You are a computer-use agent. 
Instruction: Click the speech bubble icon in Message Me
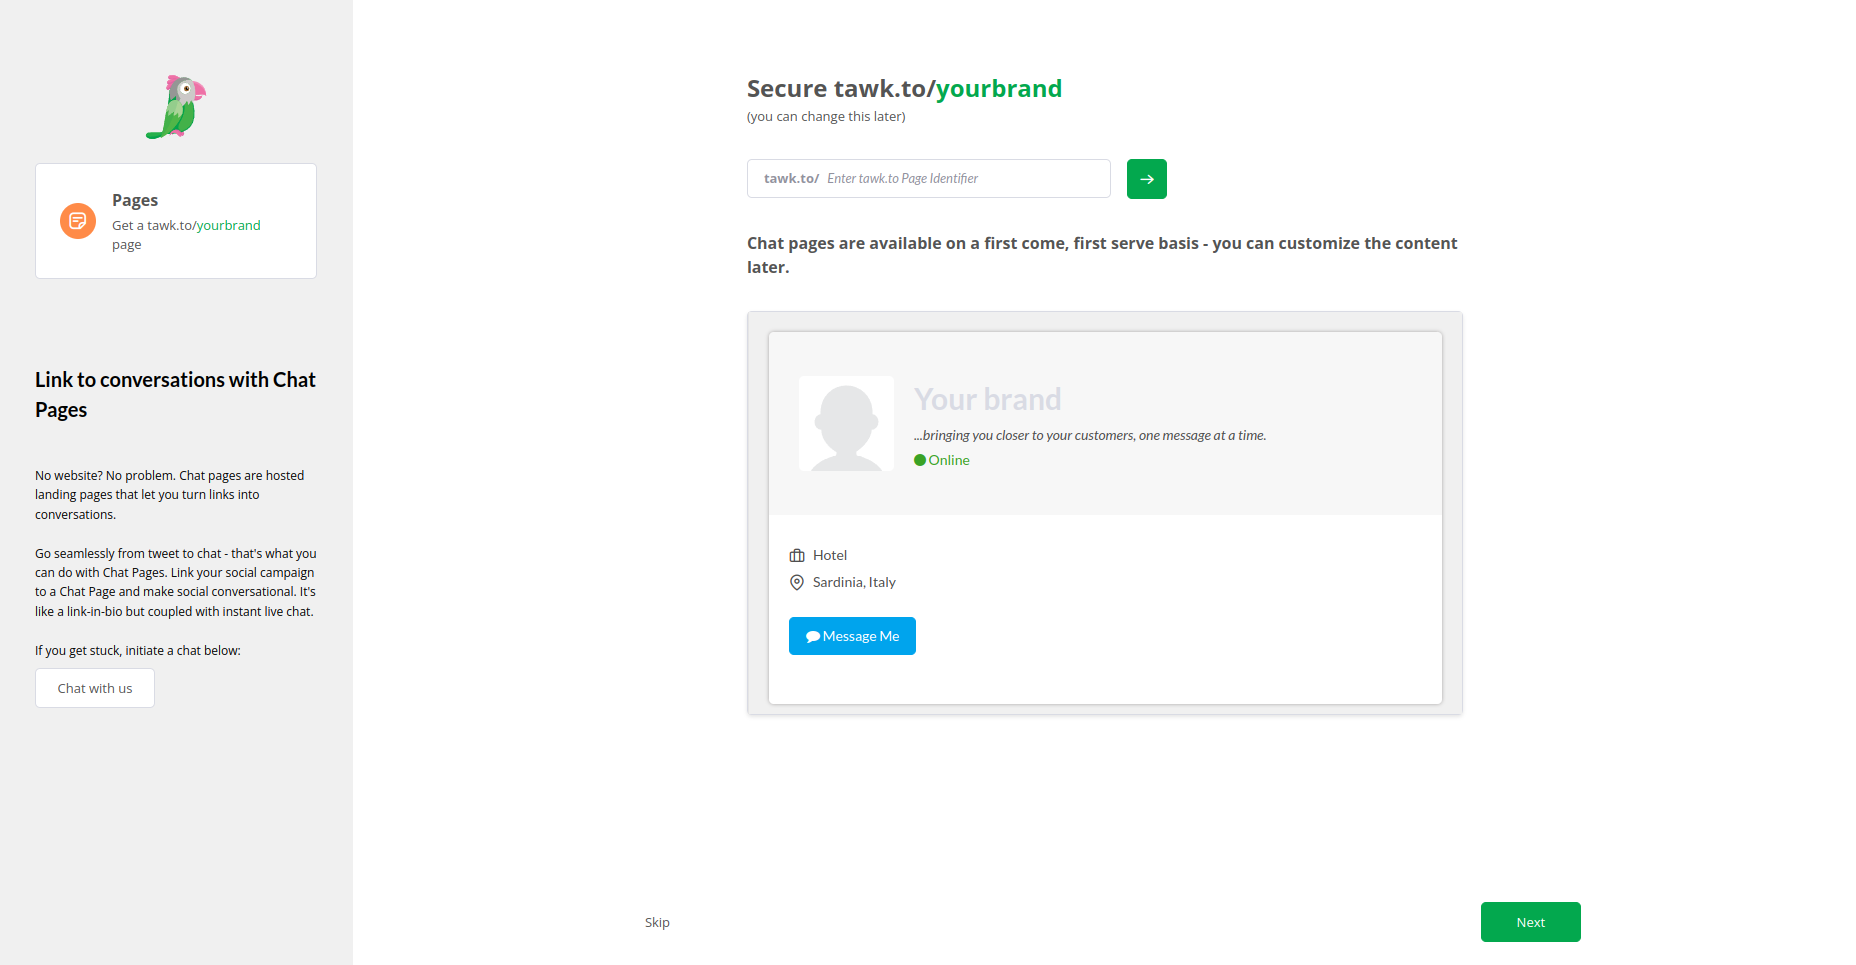pyautogui.click(x=812, y=637)
